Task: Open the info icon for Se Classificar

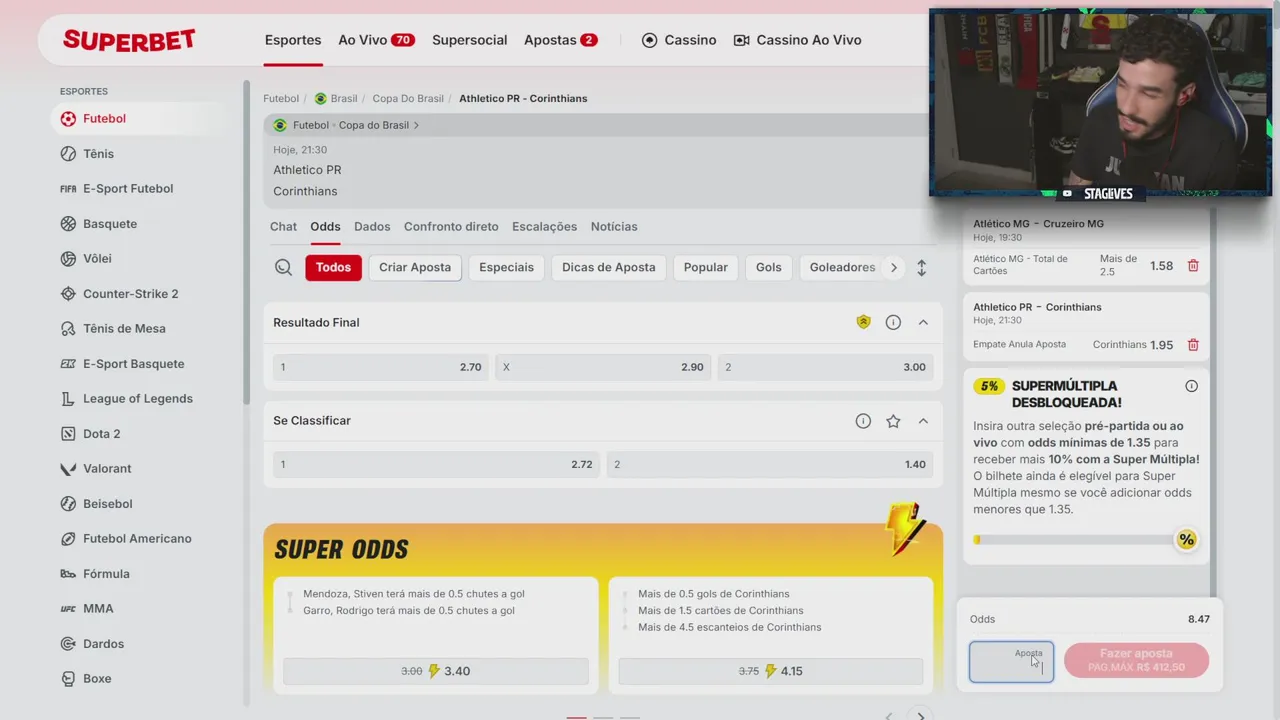Action: click(863, 421)
